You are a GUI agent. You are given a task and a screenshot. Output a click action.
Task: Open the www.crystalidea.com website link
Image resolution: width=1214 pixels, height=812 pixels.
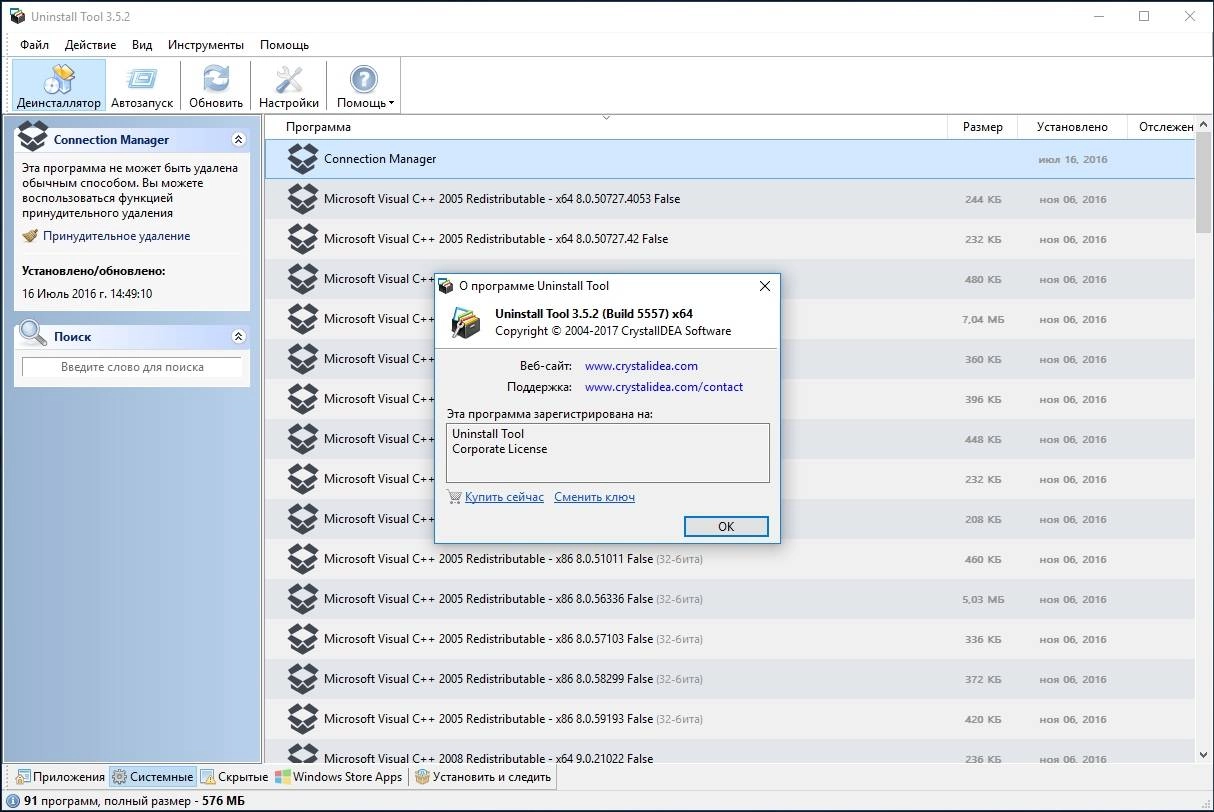point(641,366)
